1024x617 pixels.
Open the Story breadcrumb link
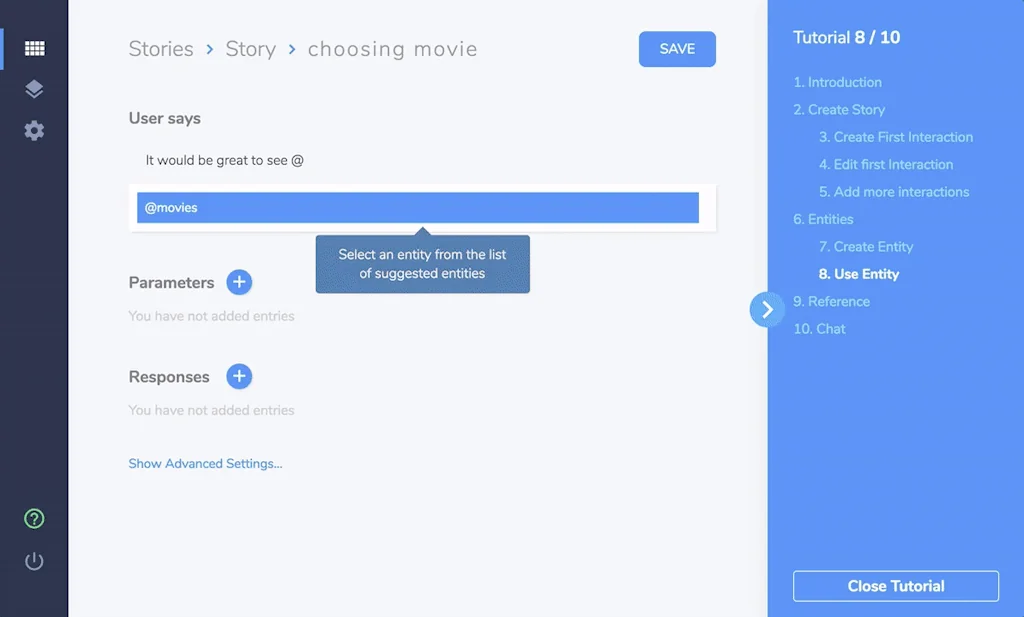point(250,49)
